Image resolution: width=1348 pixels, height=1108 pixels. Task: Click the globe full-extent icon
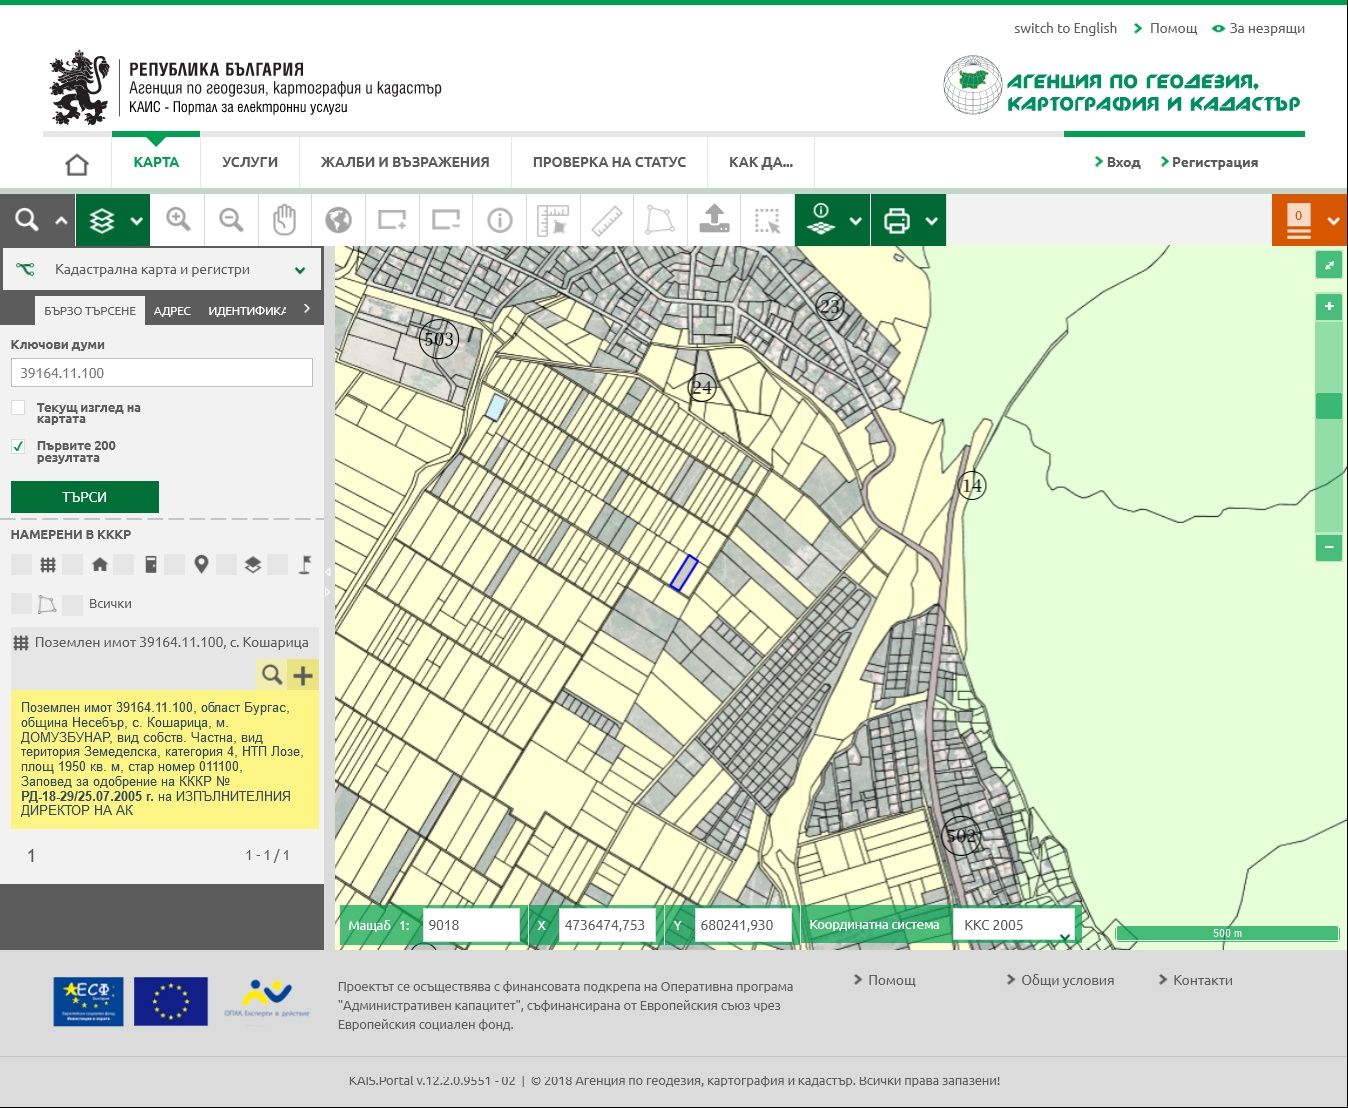click(x=338, y=220)
